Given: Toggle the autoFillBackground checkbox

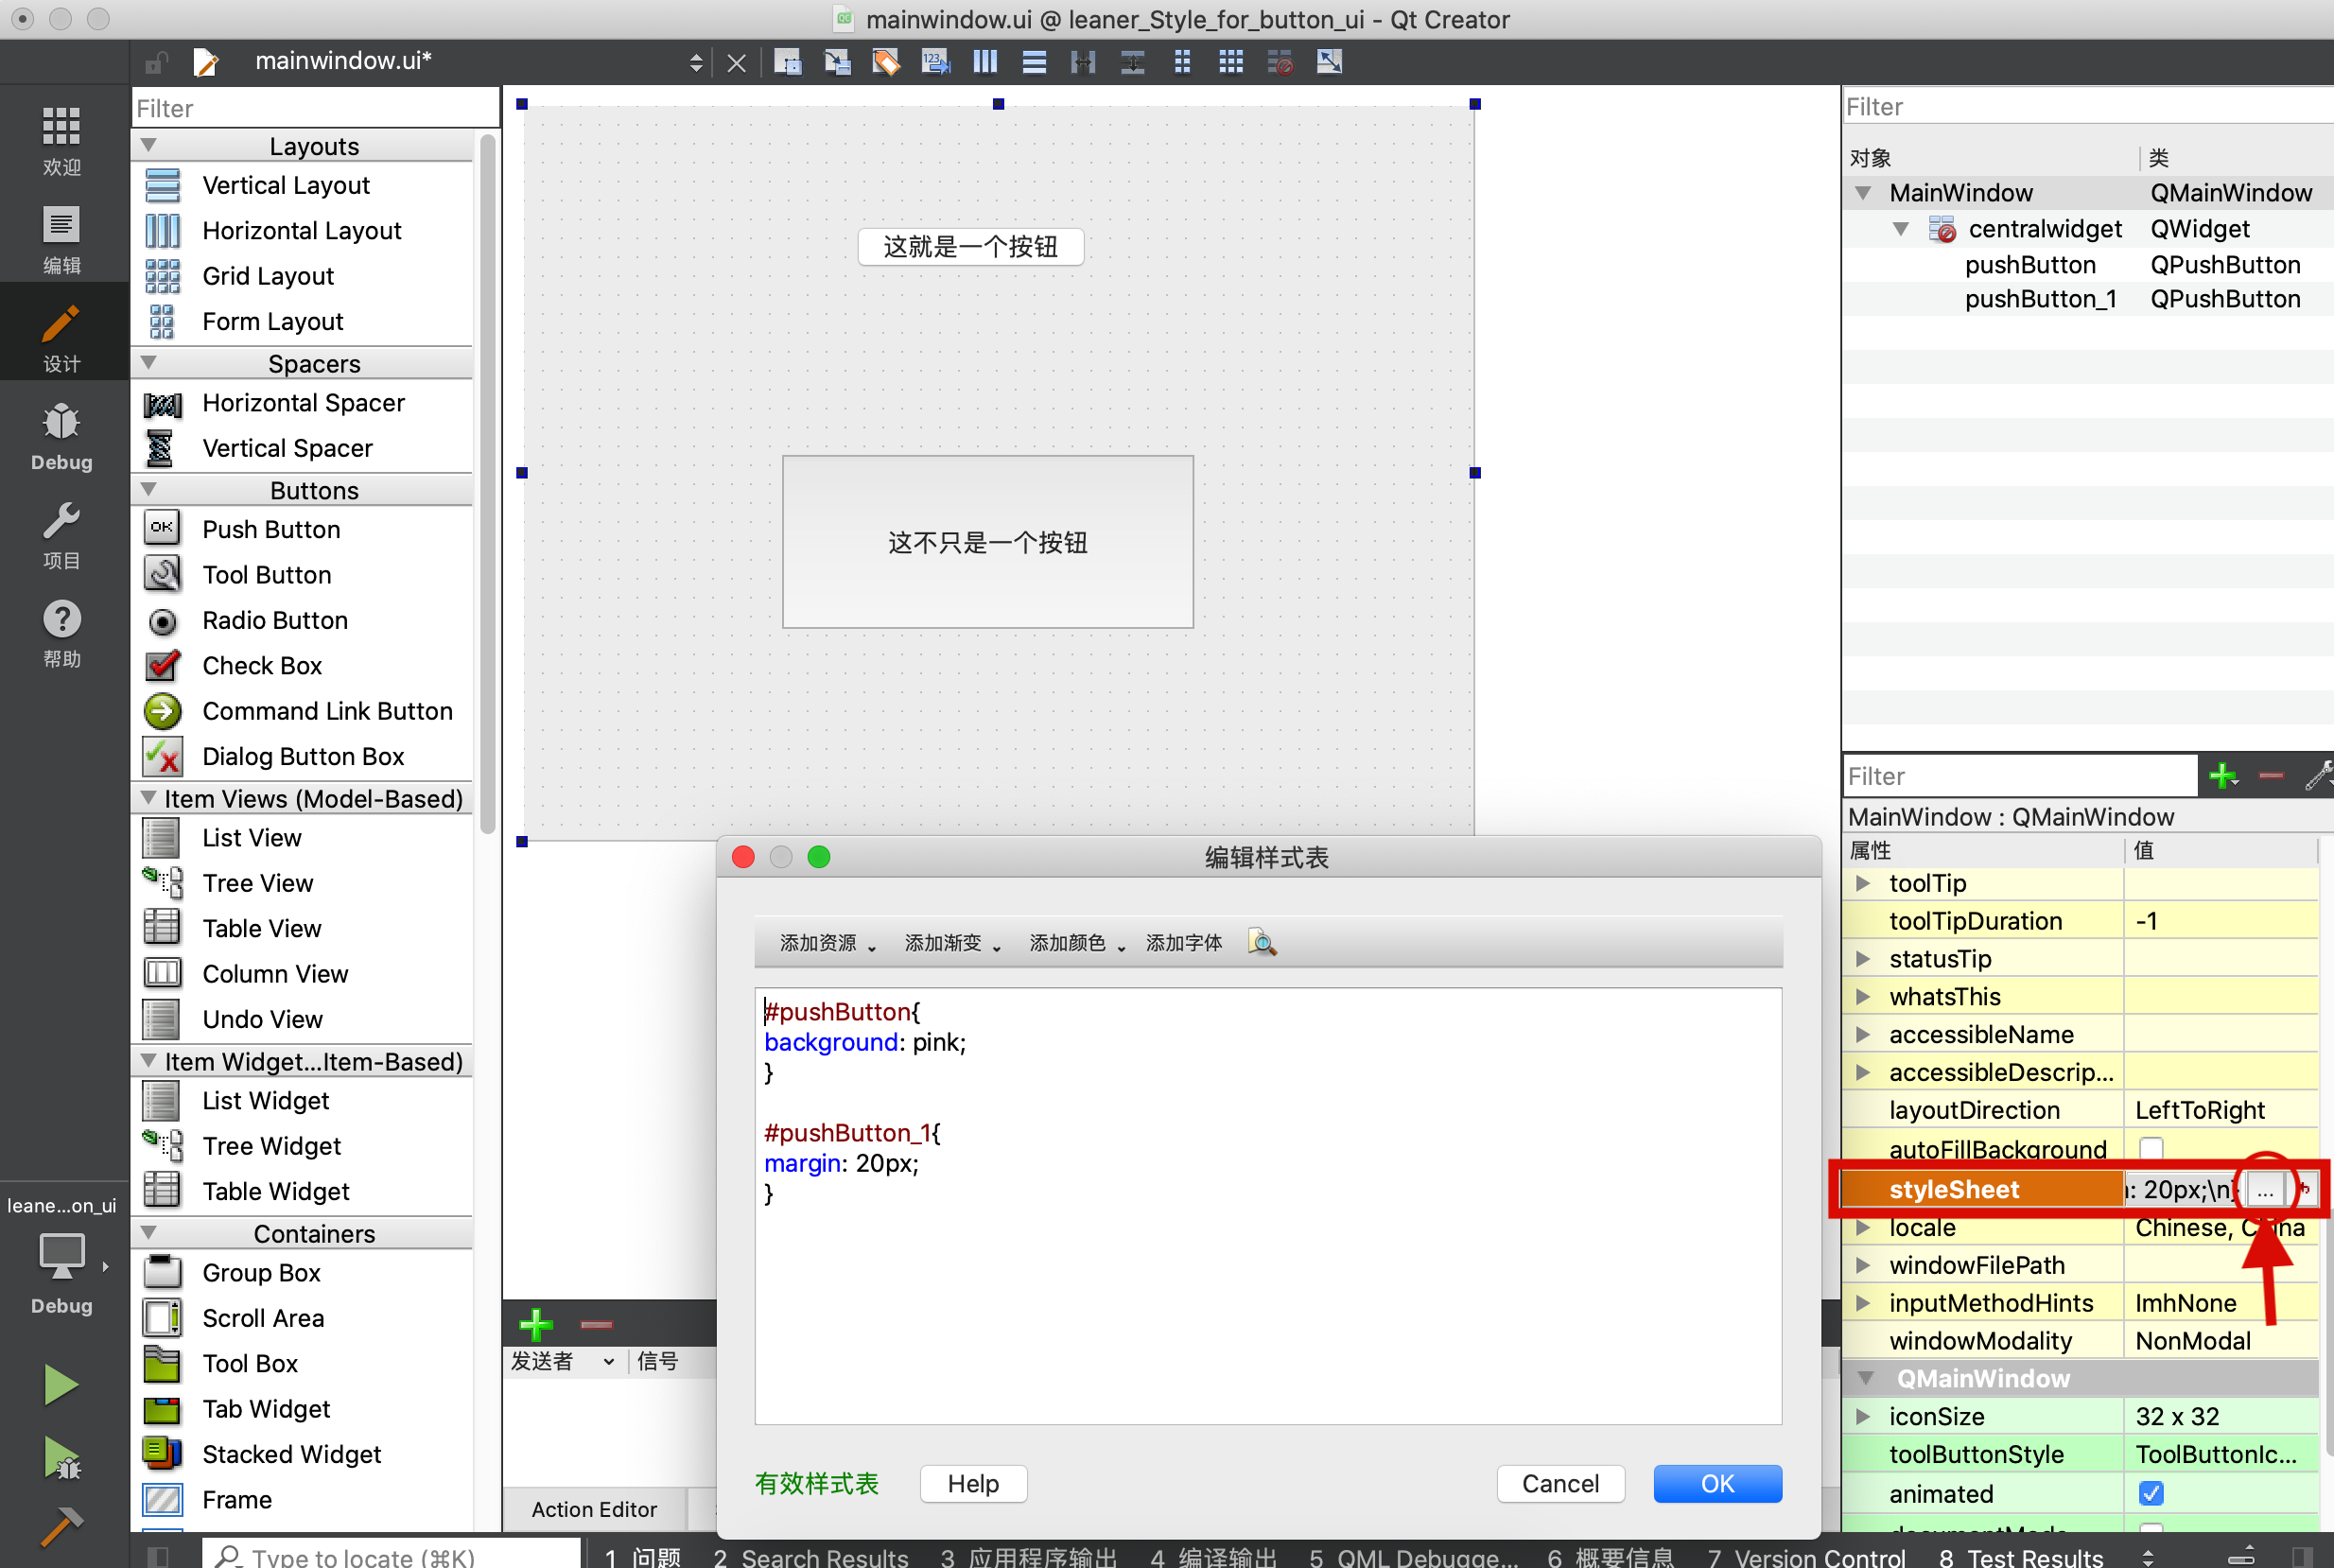Looking at the screenshot, I should (2151, 1148).
